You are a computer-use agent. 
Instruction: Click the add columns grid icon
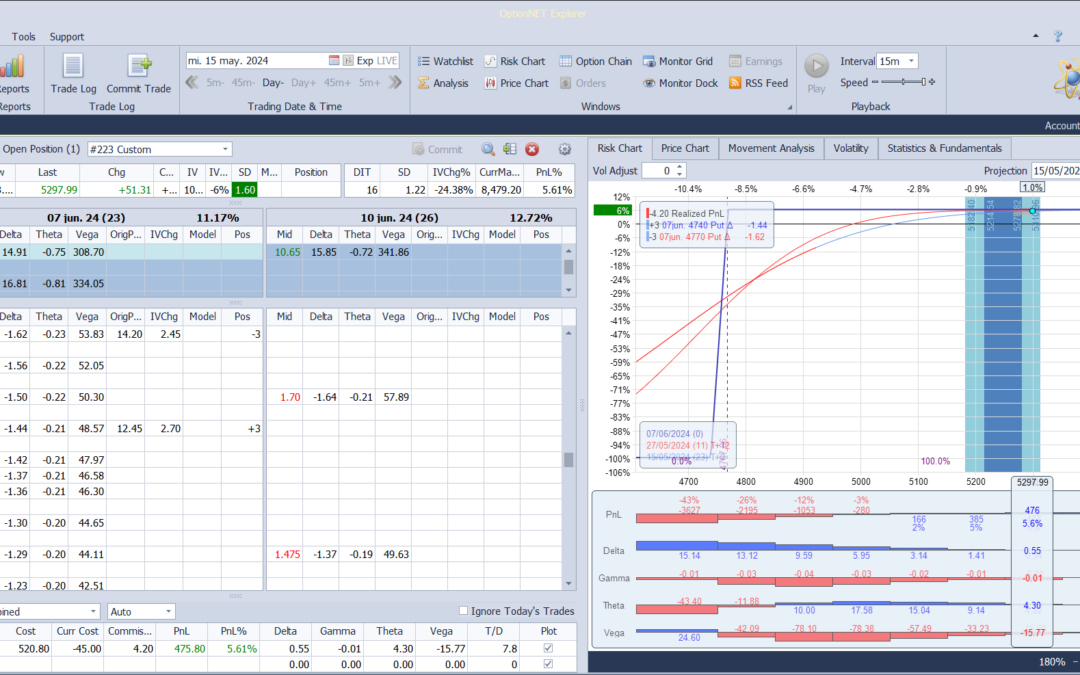pyautogui.click(x=510, y=149)
